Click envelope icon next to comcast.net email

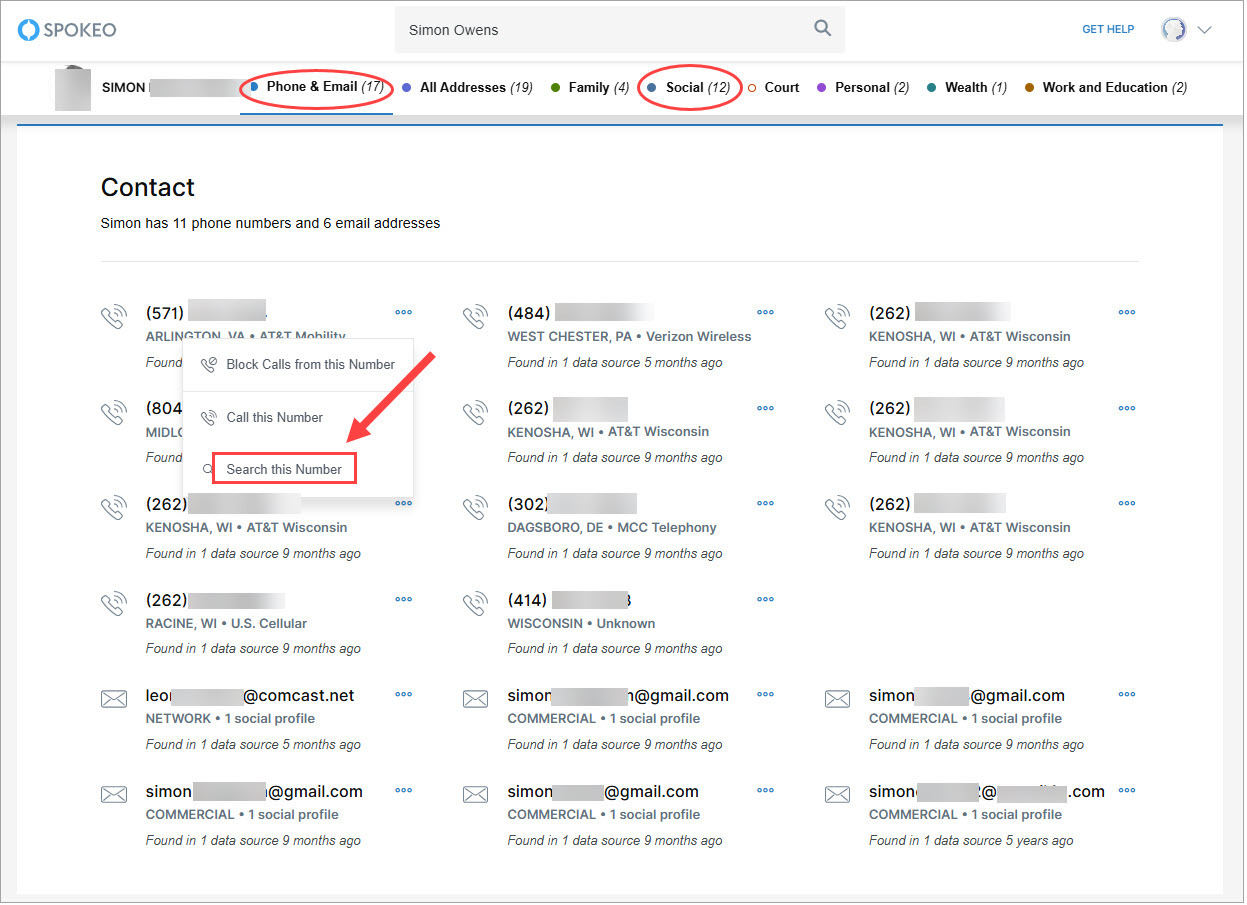point(114,699)
